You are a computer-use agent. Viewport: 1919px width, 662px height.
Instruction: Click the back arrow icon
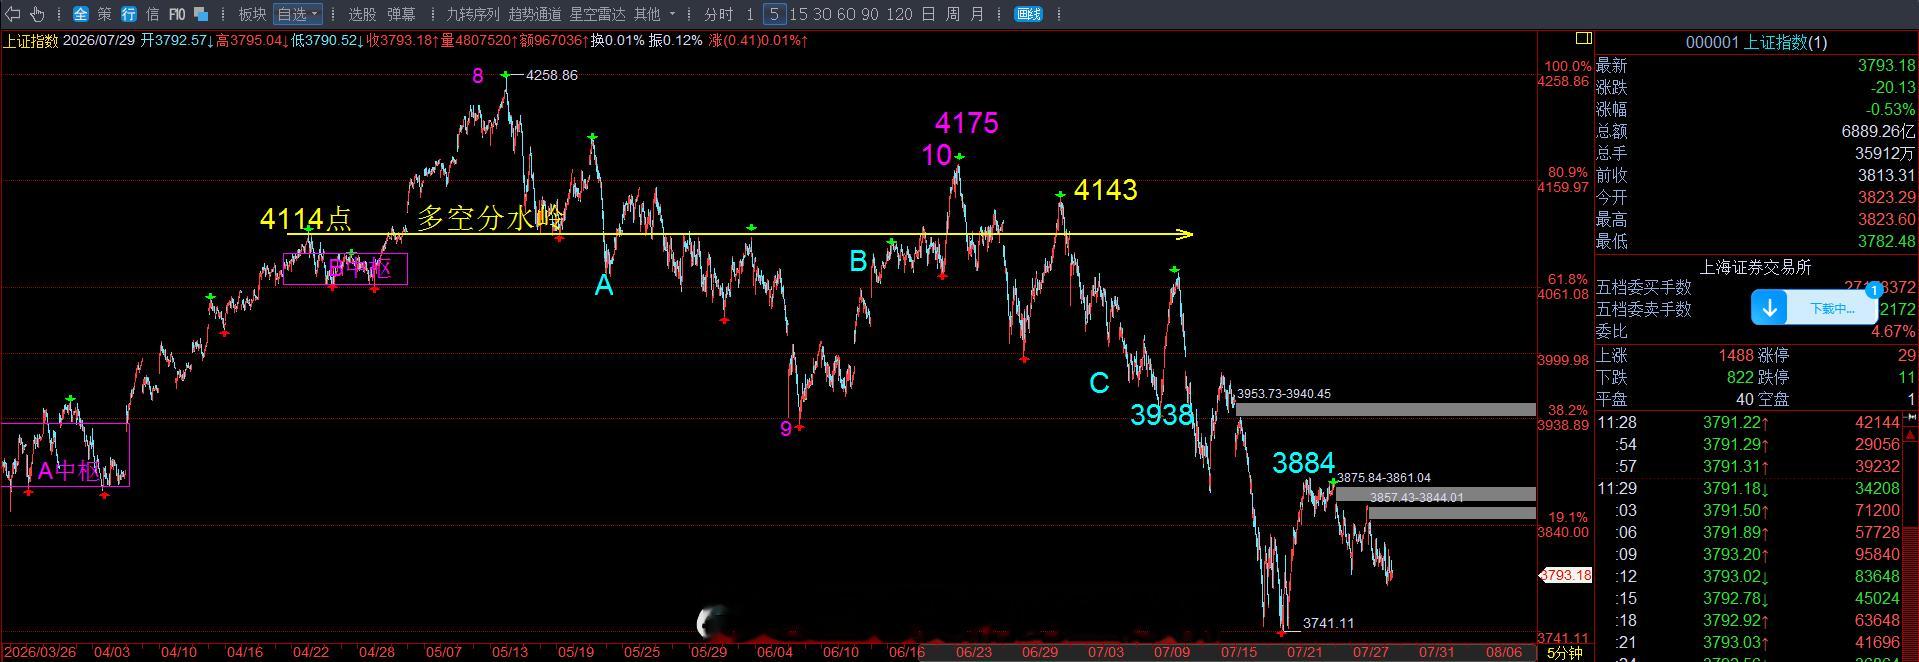click(x=13, y=14)
